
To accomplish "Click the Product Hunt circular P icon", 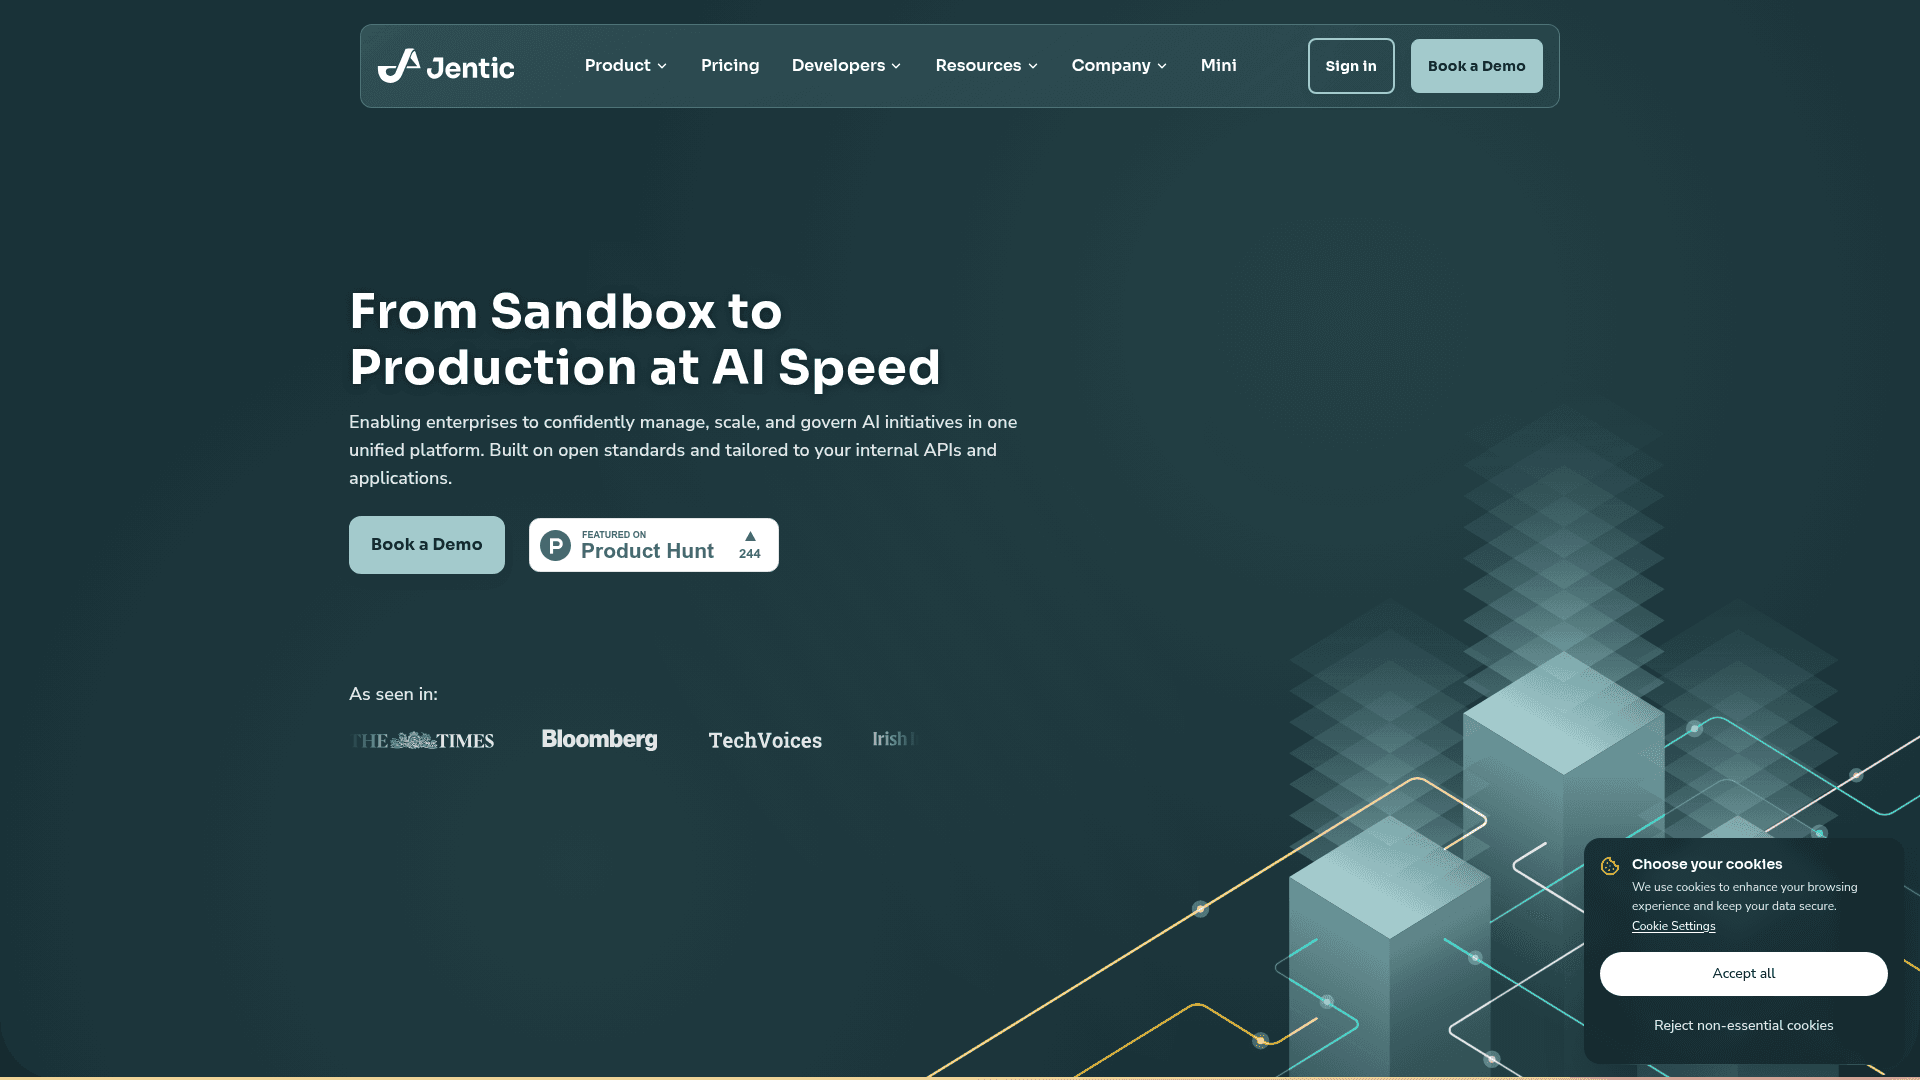I will pos(555,545).
